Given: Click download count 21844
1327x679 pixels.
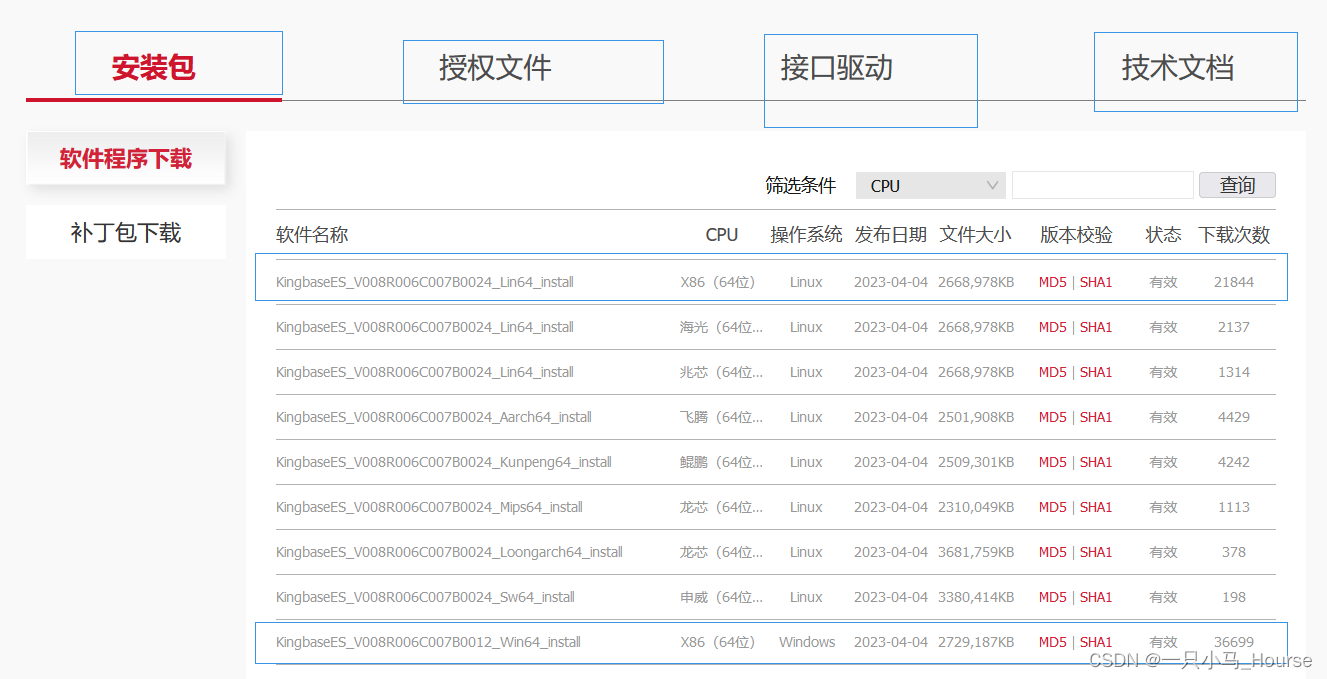Looking at the screenshot, I should click(x=1234, y=282).
